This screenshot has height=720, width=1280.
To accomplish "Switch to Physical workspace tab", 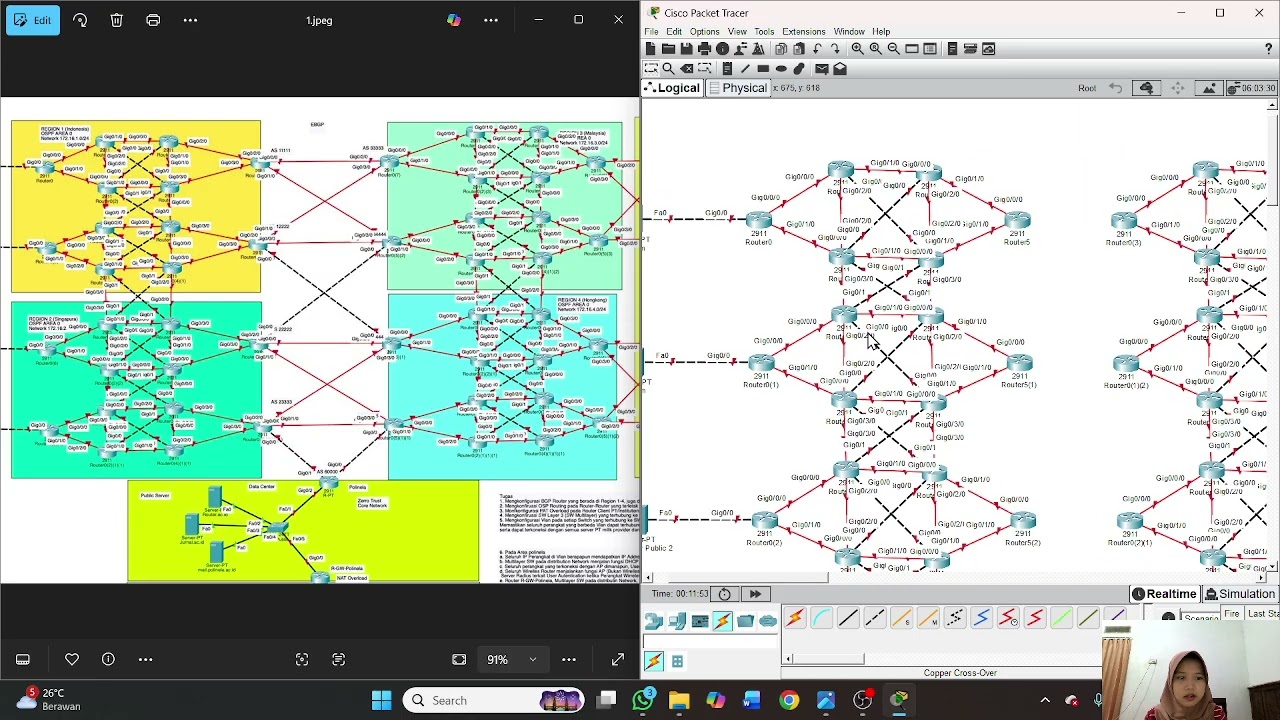I will coord(738,88).
